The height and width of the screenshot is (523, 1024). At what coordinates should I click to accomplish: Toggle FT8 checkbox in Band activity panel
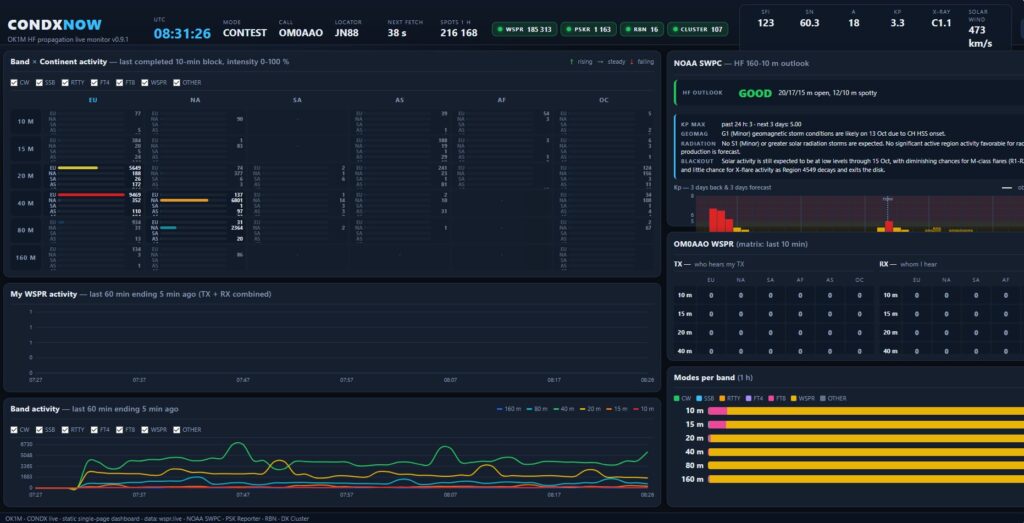point(120,430)
